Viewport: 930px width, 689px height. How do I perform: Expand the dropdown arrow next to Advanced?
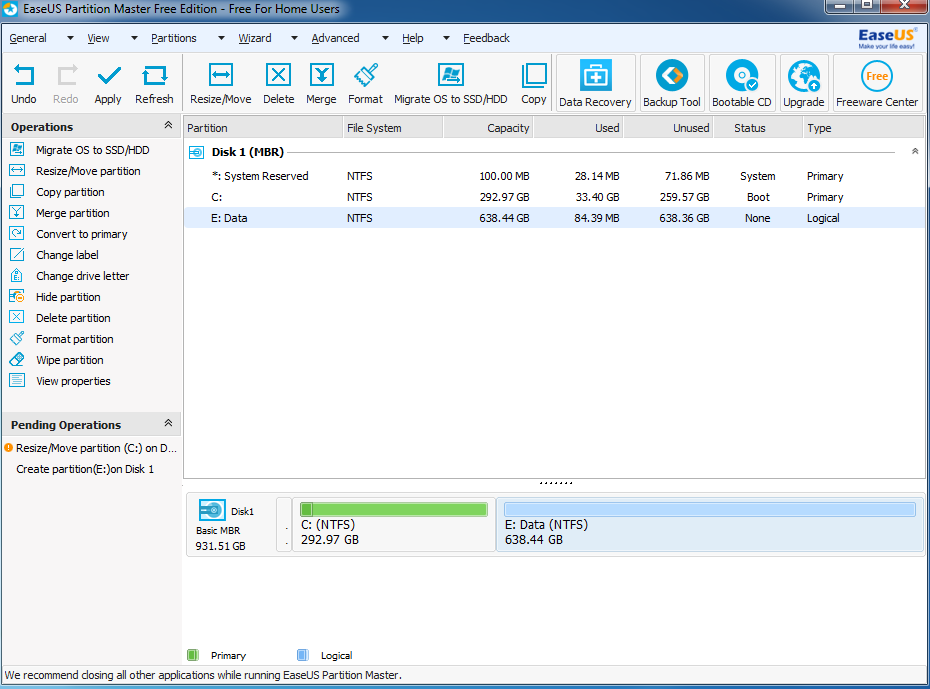tap(385, 38)
